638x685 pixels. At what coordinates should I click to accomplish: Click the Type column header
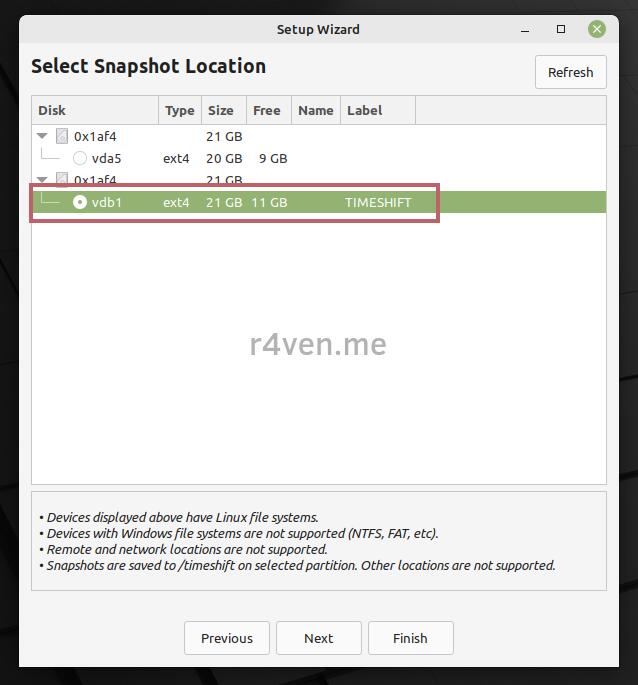180,110
